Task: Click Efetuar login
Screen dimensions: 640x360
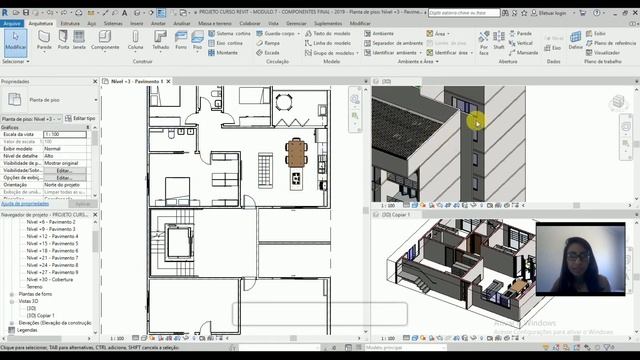Action: pos(549,13)
